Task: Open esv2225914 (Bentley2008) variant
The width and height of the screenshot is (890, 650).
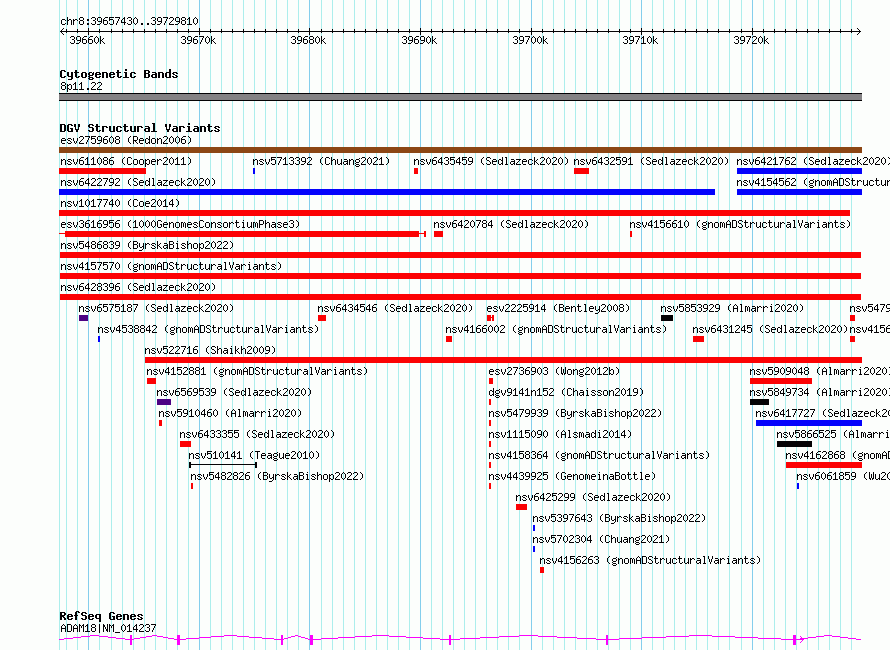Action: click(x=558, y=308)
